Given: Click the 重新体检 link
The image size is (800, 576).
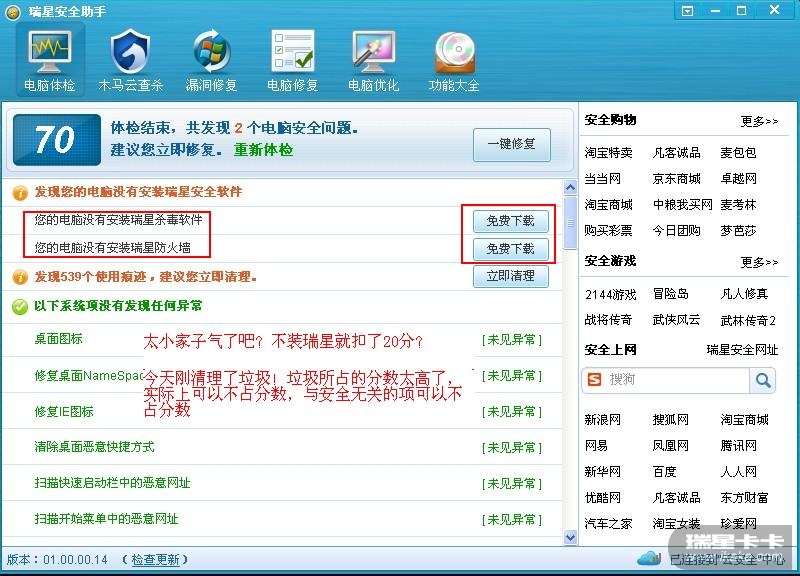Looking at the screenshot, I should pyautogui.click(x=263, y=150).
